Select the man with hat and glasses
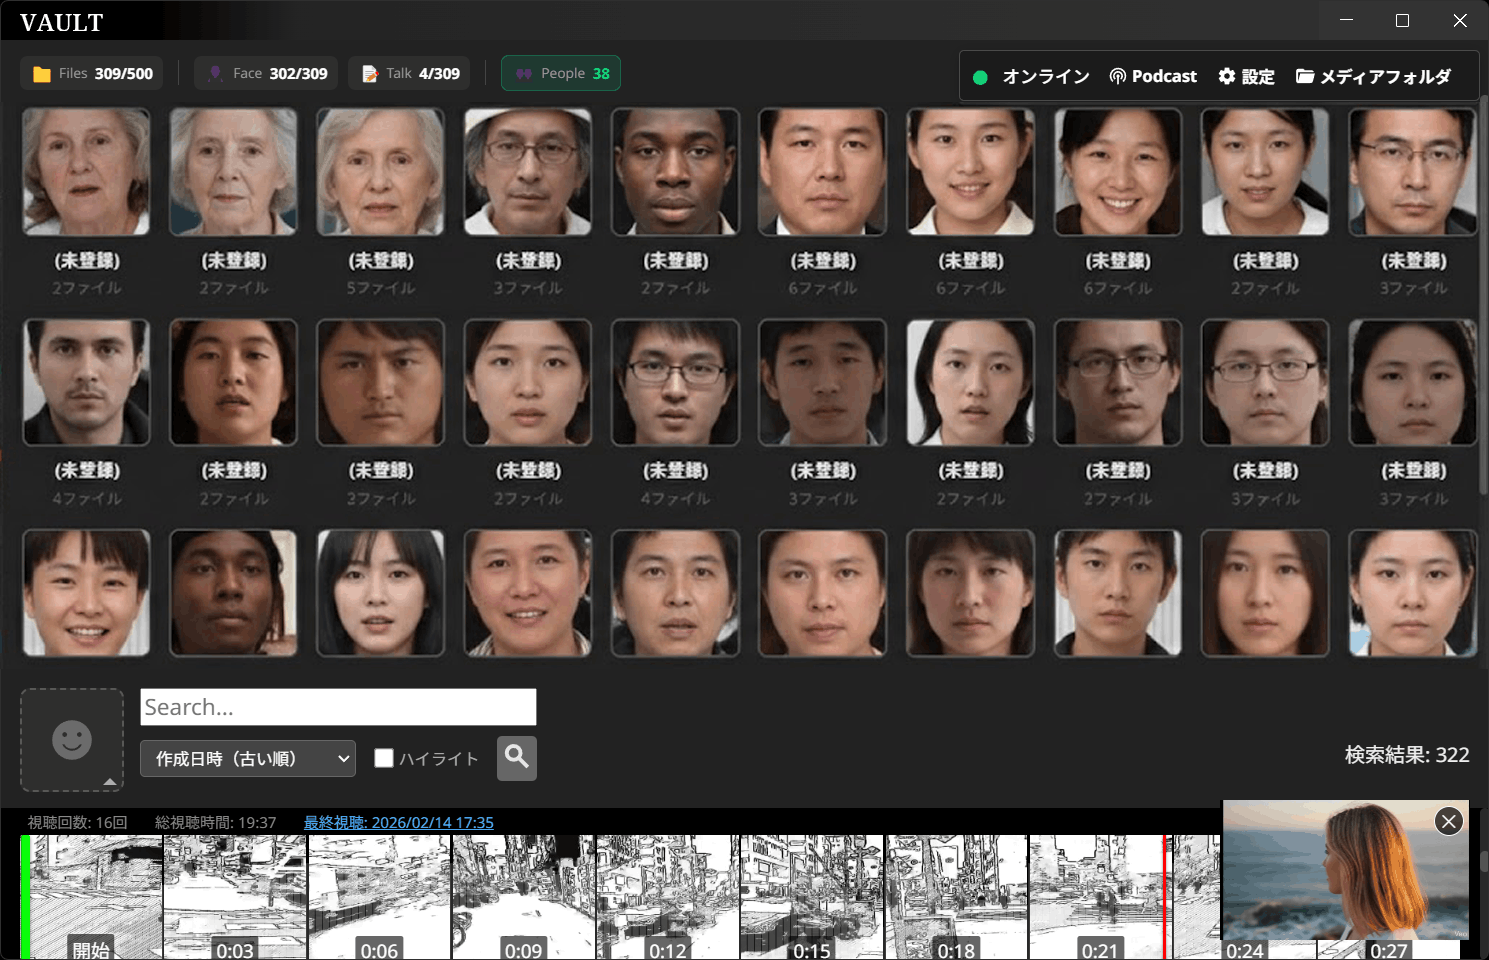This screenshot has width=1489, height=960. pyautogui.click(x=528, y=172)
